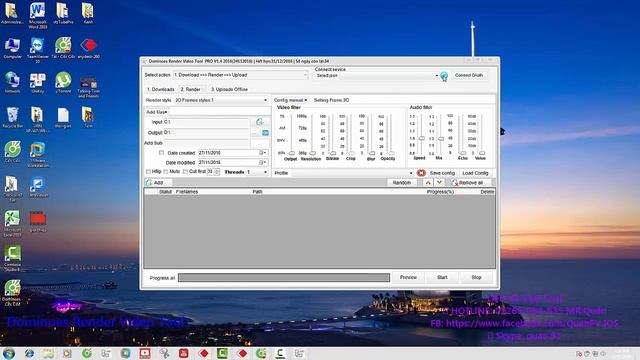This screenshot has height=360, width=640.
Task: Open the Profile dropdown
Action: [352, 173]
